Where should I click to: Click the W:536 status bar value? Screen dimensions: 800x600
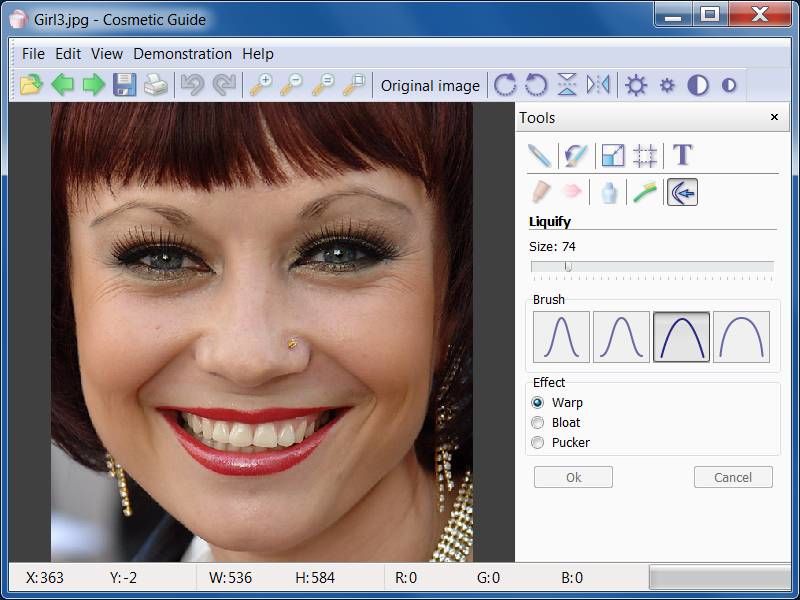(231, 578)
